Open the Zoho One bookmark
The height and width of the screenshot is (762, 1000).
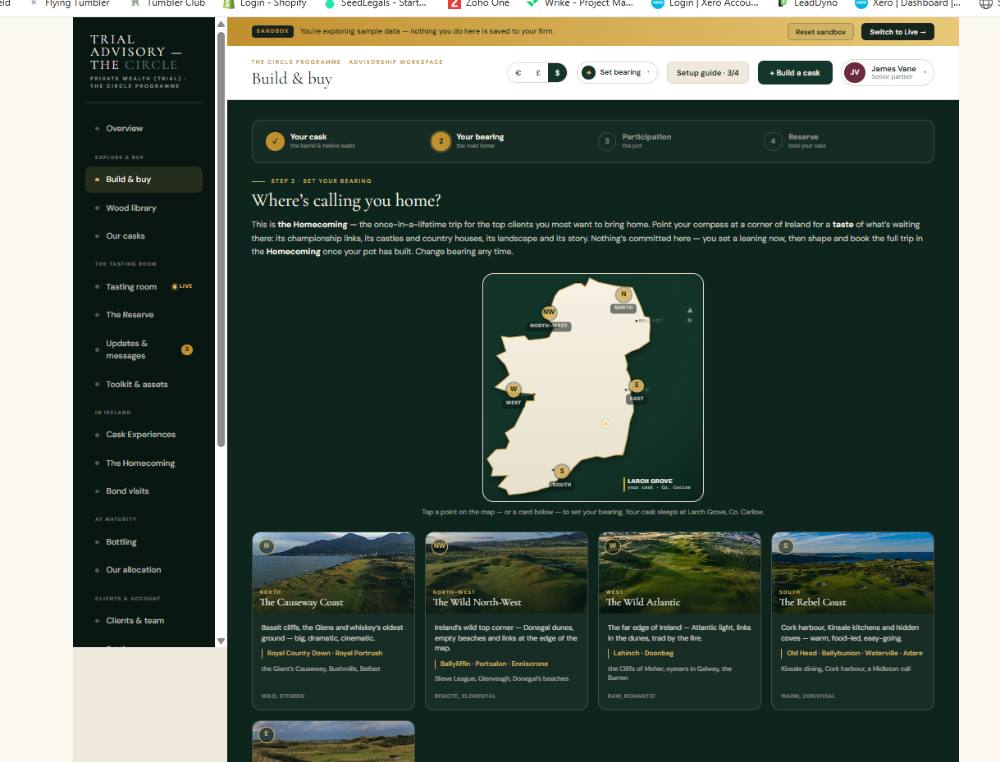click(x=479, y=4)
